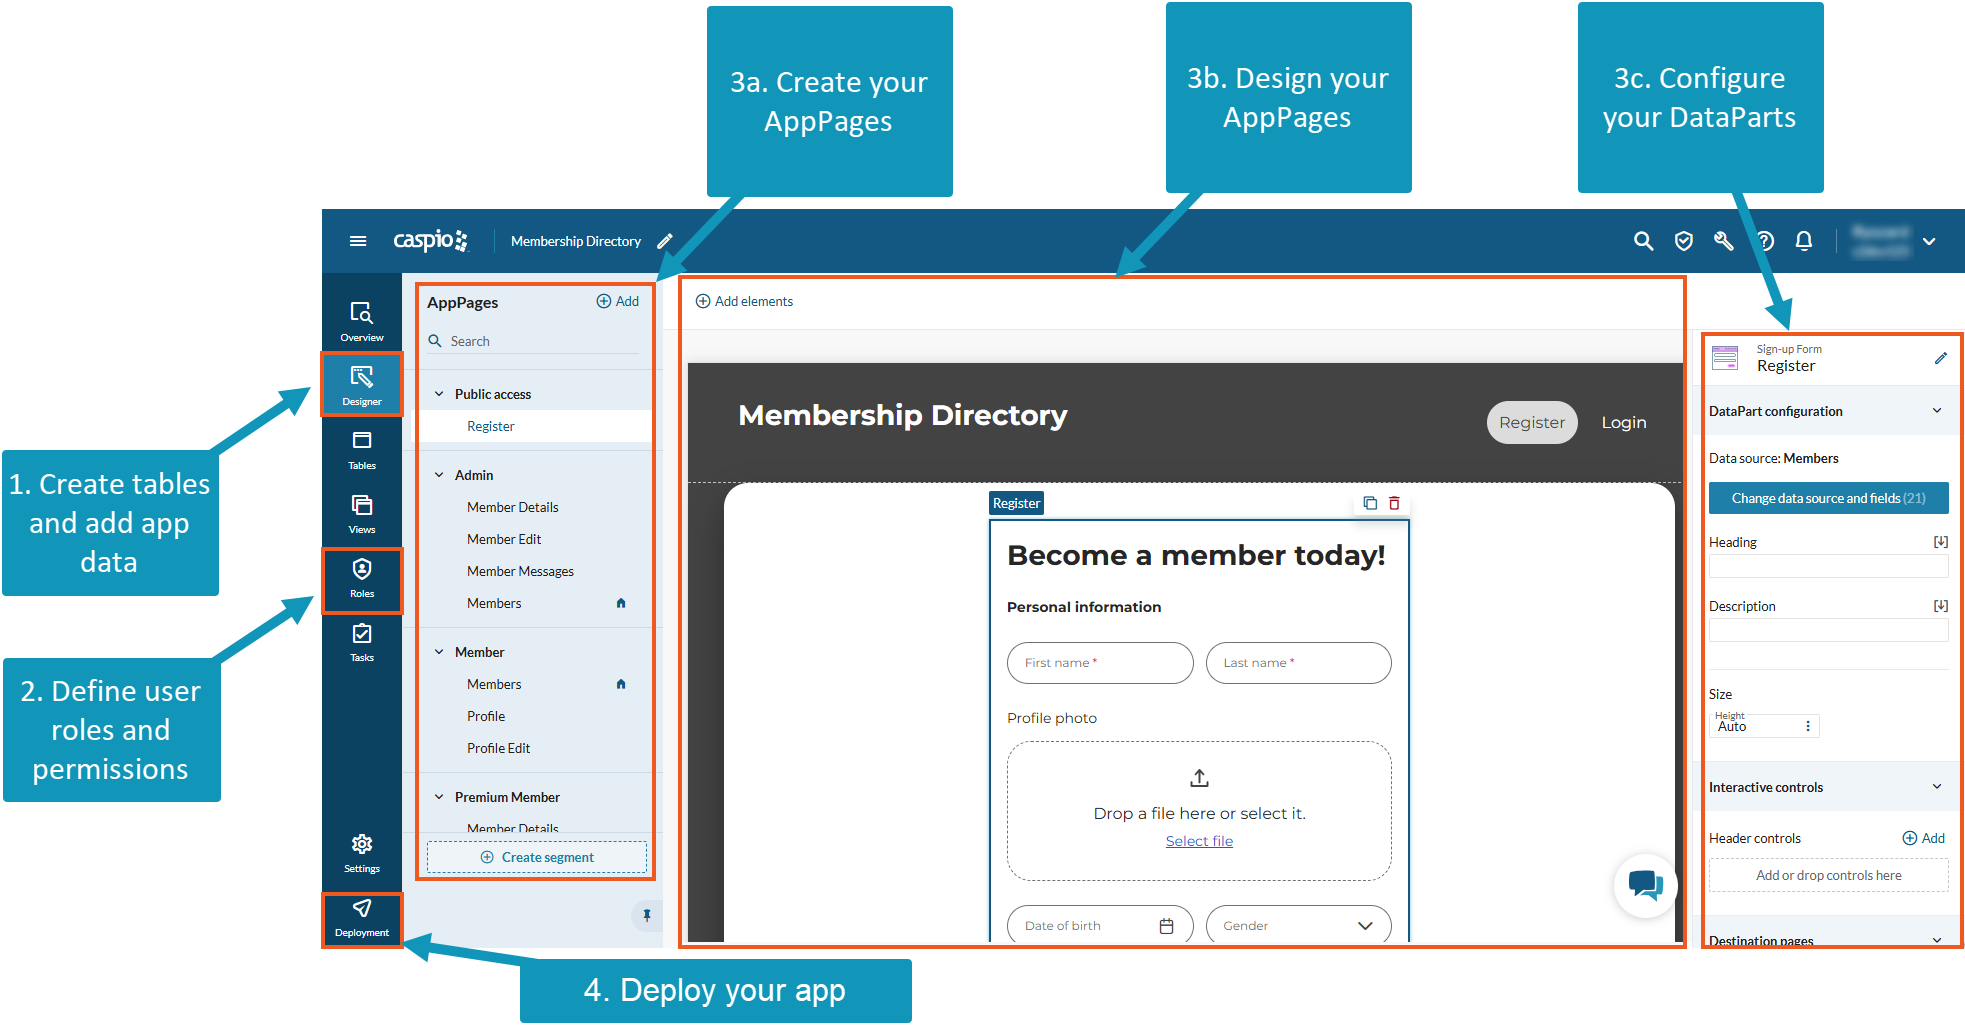Open Tables in the sidebar
This screenshot has height=1025, width=1965.
pos(362,449)
